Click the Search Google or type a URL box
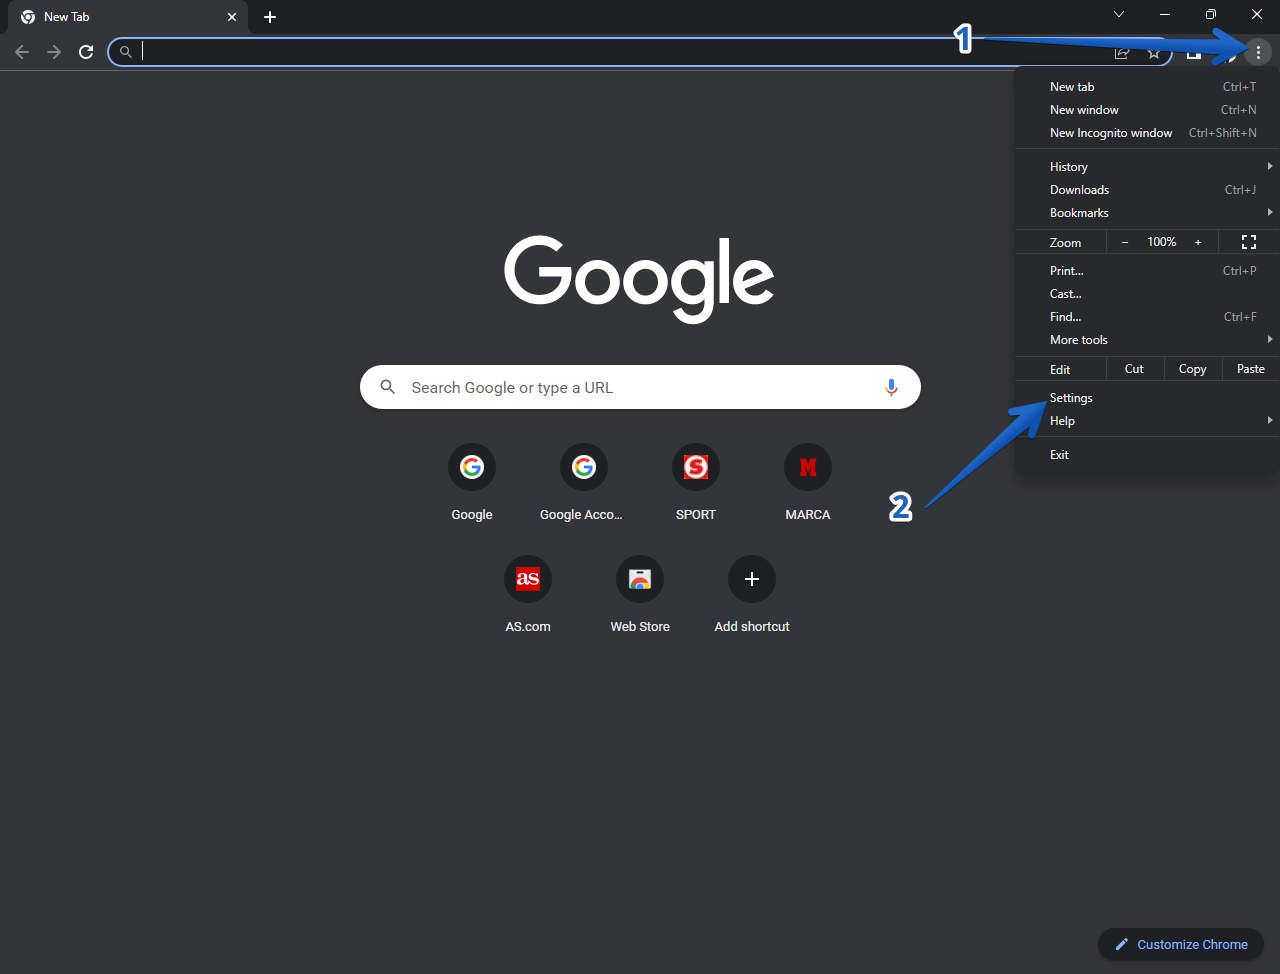 point(640,388)
